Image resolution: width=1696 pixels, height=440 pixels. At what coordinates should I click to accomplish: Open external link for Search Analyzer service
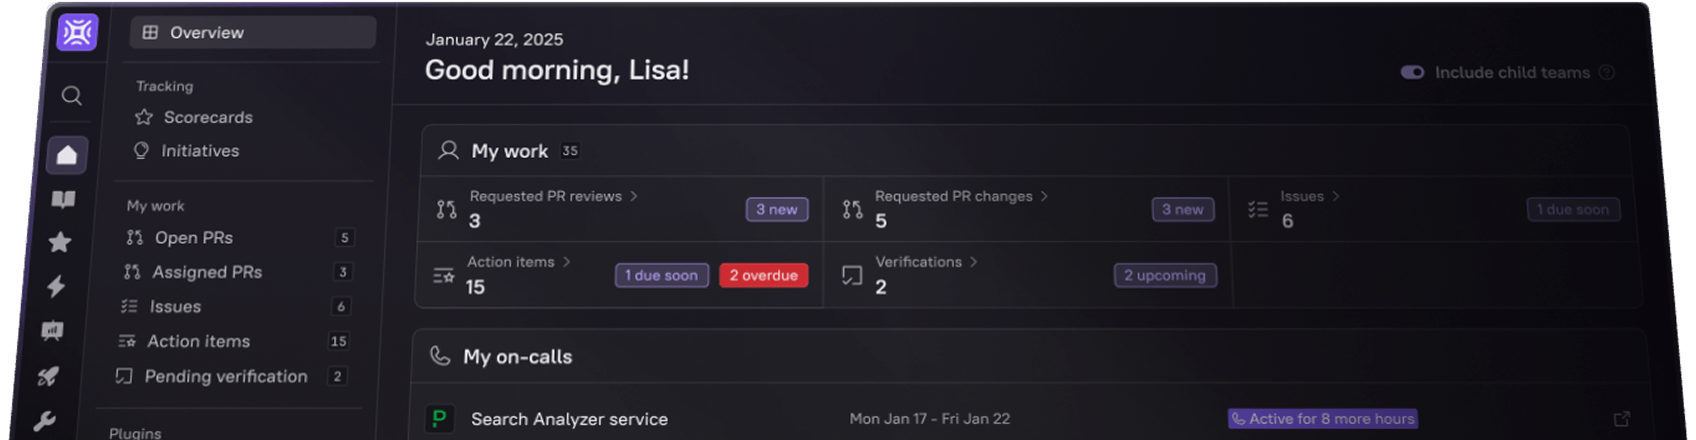coord(1622,419)
